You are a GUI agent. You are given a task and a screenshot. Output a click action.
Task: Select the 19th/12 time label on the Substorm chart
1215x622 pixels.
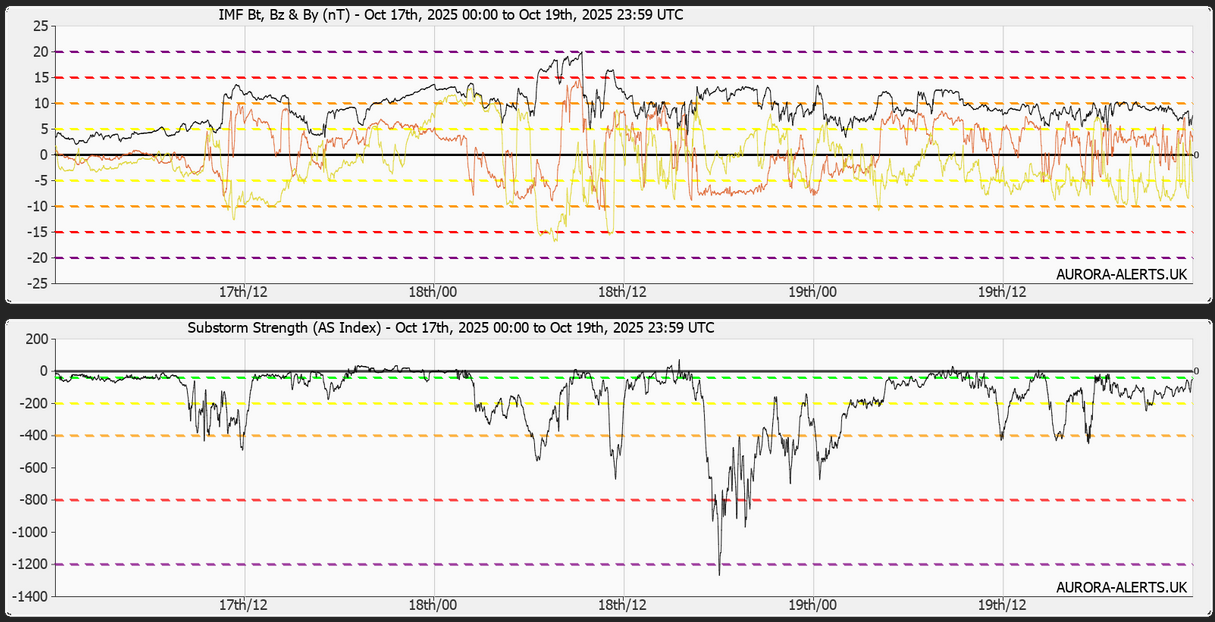pyautogui.click(x=1002, y=605)
